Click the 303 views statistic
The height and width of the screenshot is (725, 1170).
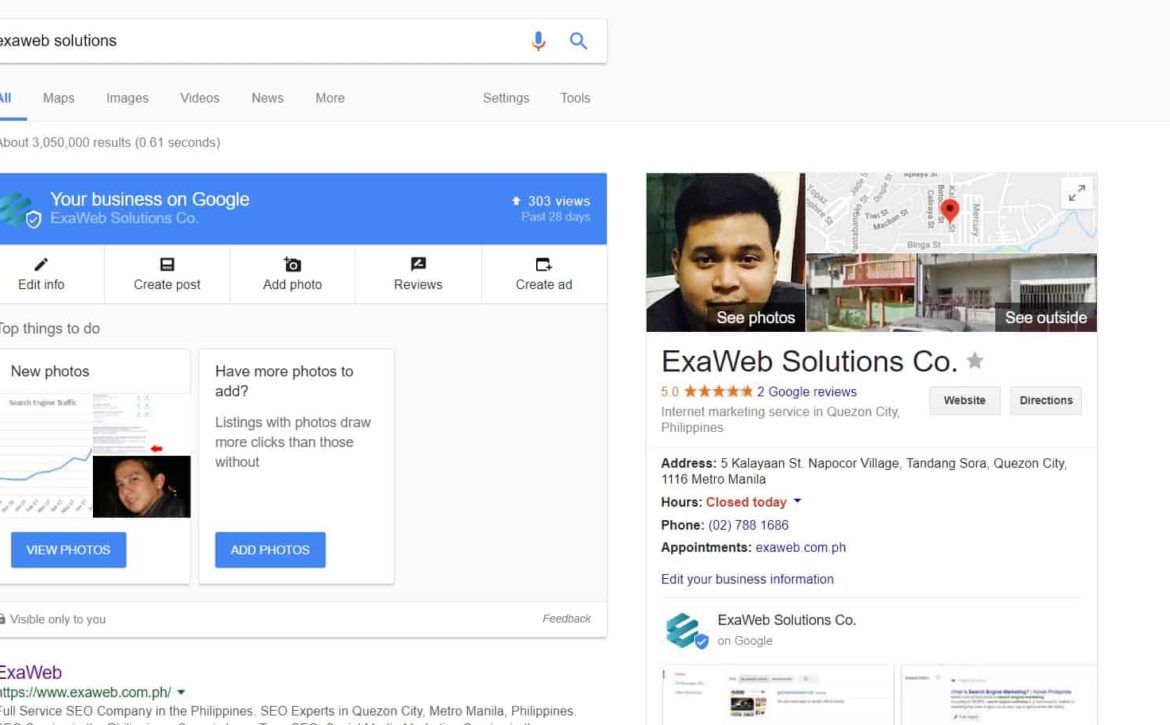click(551, 201)
